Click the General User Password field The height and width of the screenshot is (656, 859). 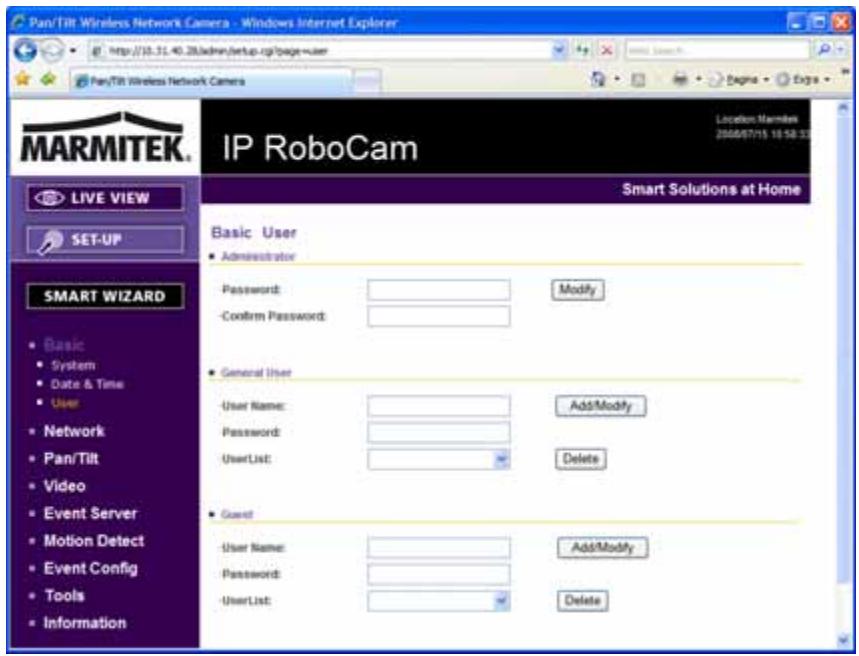(439, 432)
